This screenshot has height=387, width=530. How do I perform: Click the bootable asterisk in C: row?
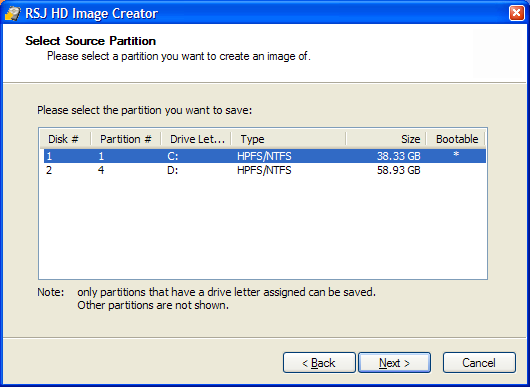click(456, 155)
